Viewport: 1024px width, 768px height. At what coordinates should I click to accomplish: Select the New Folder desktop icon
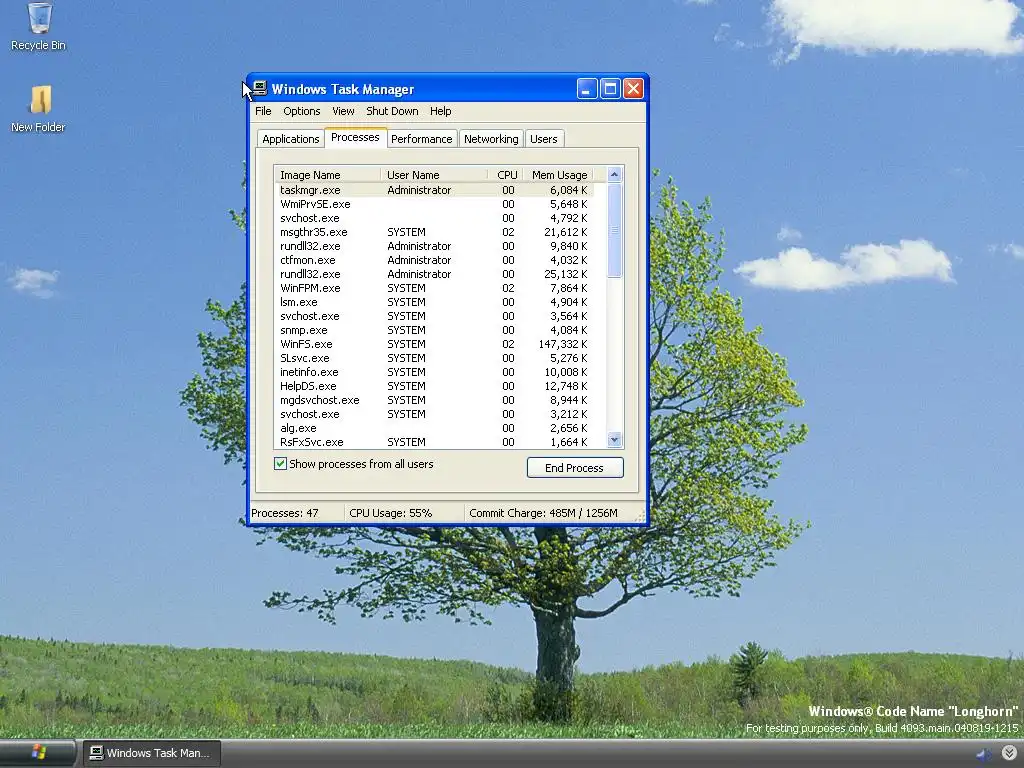tap(39, 108)
